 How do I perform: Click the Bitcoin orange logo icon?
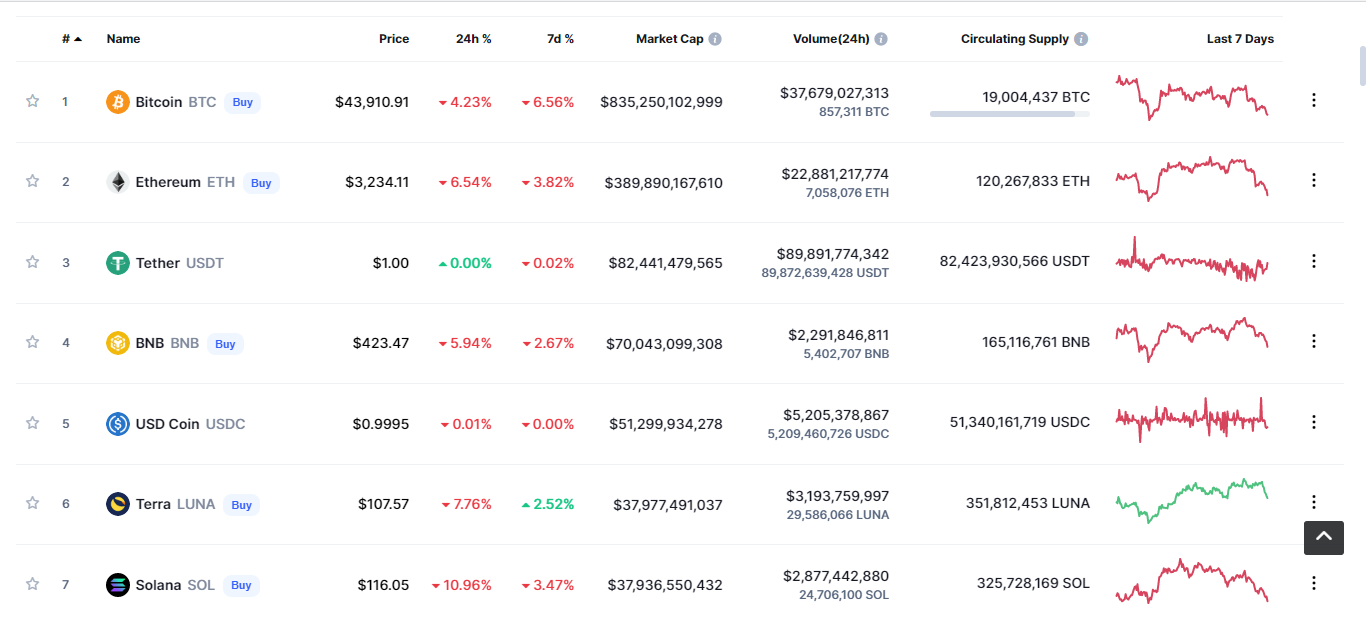click(118, 102)
